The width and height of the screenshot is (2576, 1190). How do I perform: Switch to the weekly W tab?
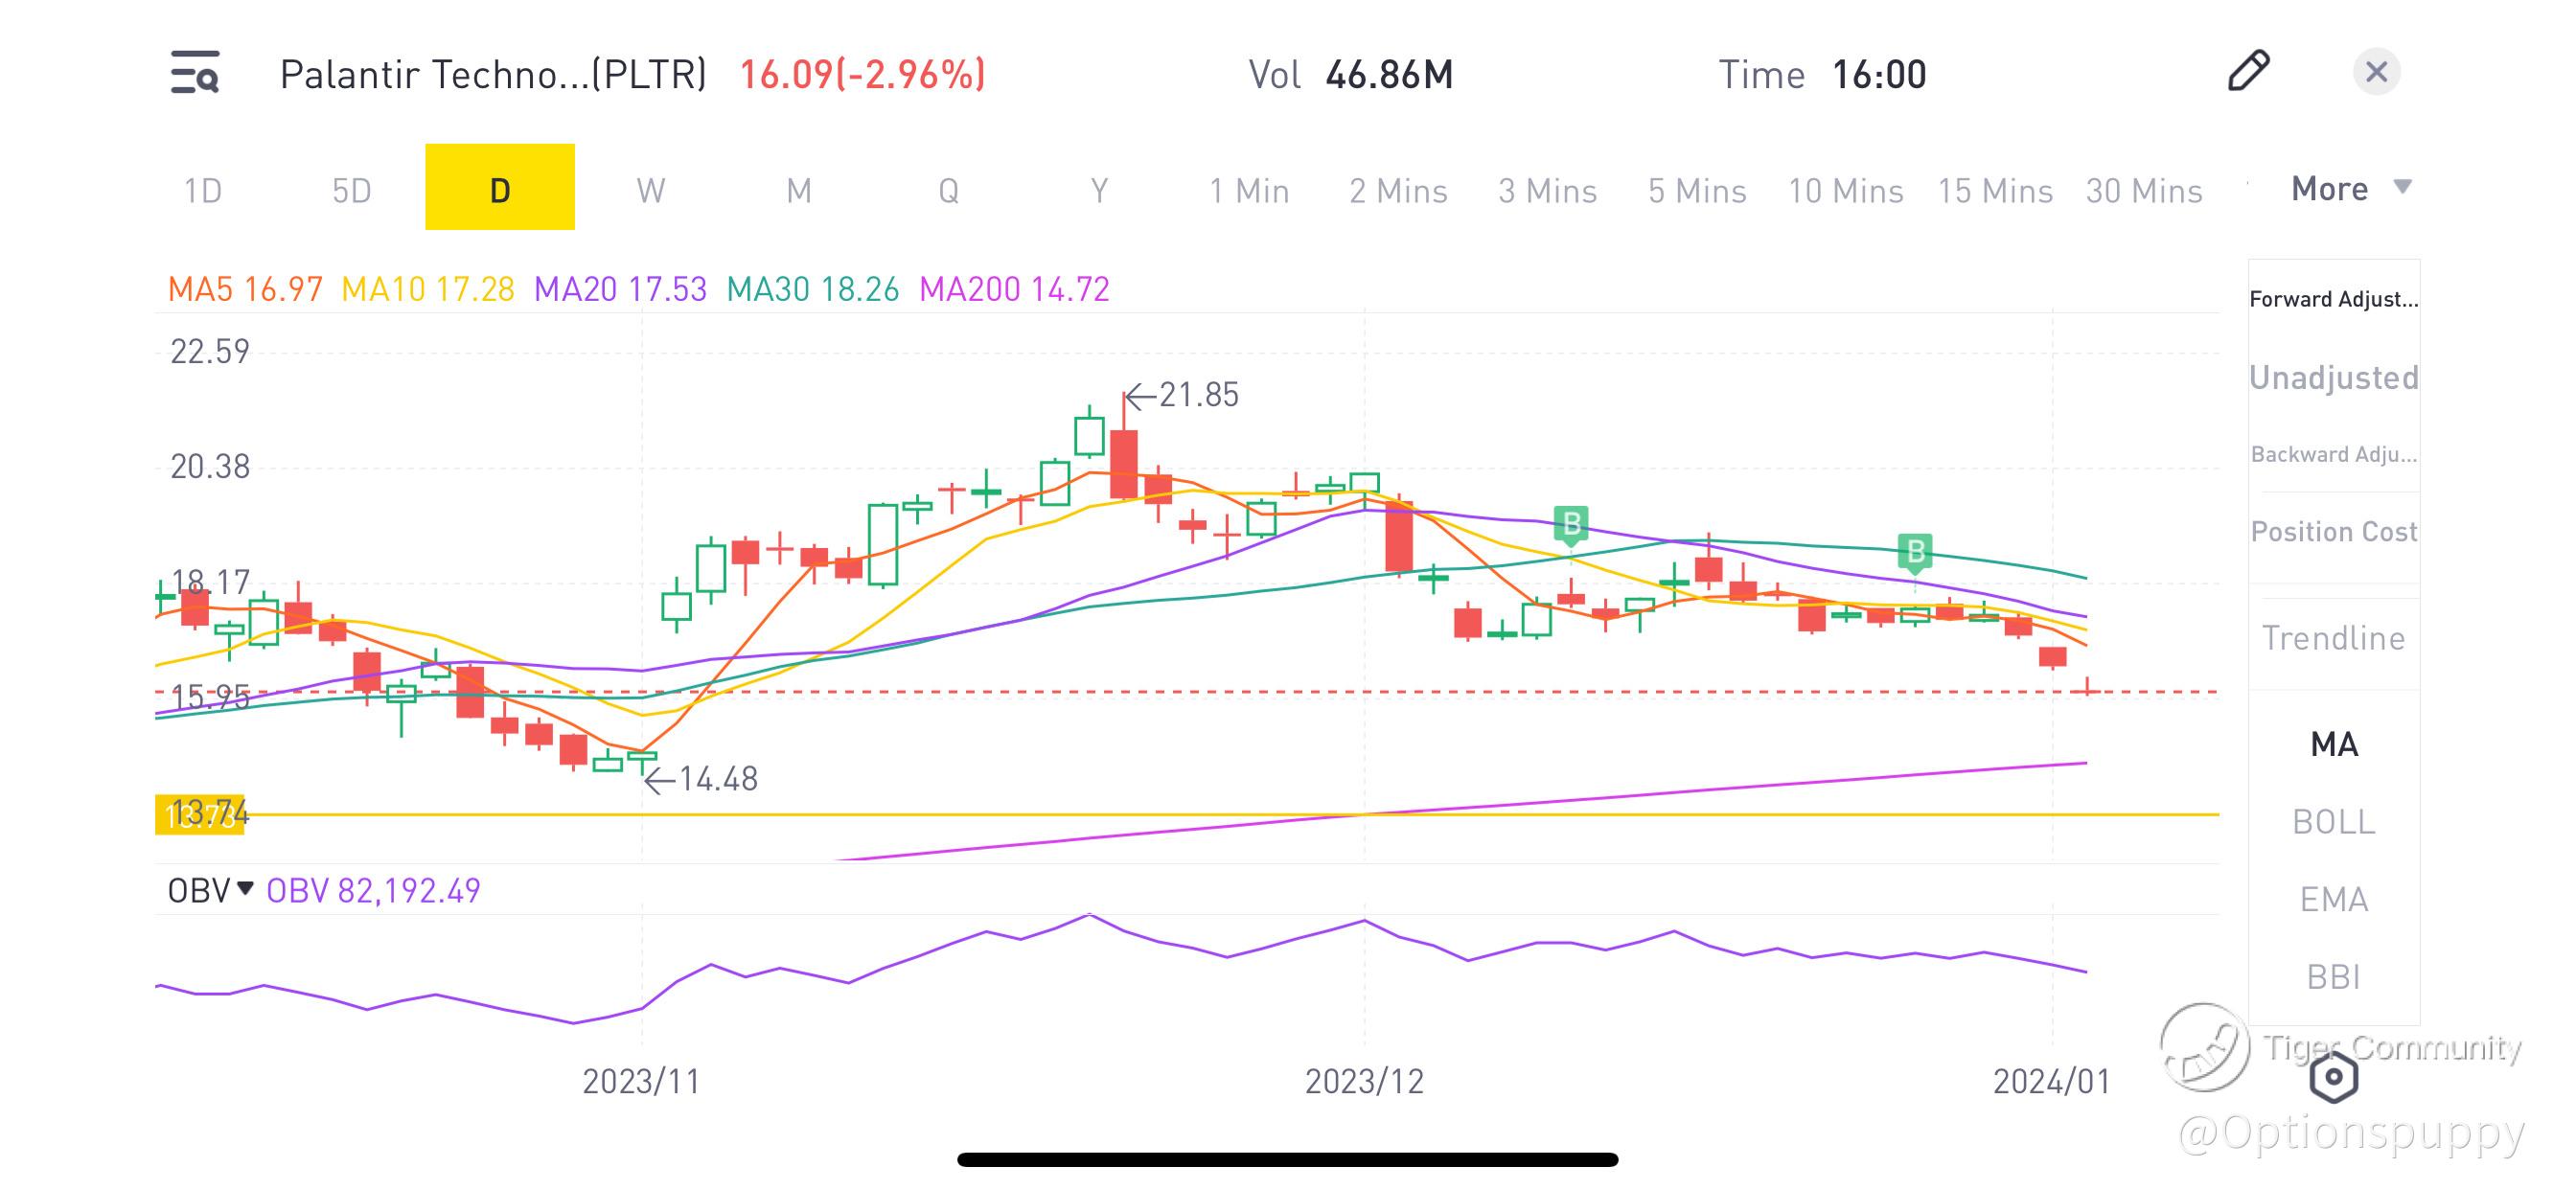650,190
